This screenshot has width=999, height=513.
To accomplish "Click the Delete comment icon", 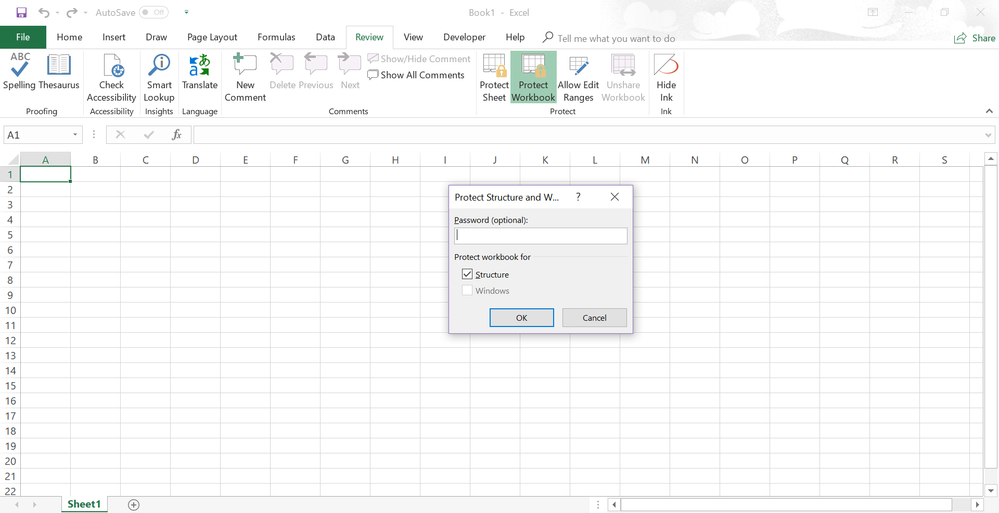I will (x=282, y=72).
